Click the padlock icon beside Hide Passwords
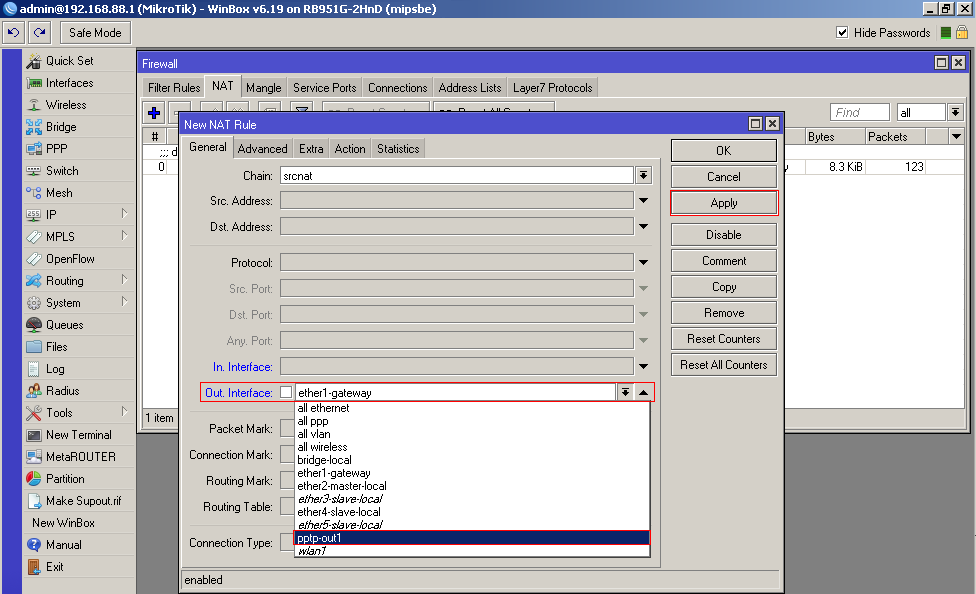 [x=962, y=32]
